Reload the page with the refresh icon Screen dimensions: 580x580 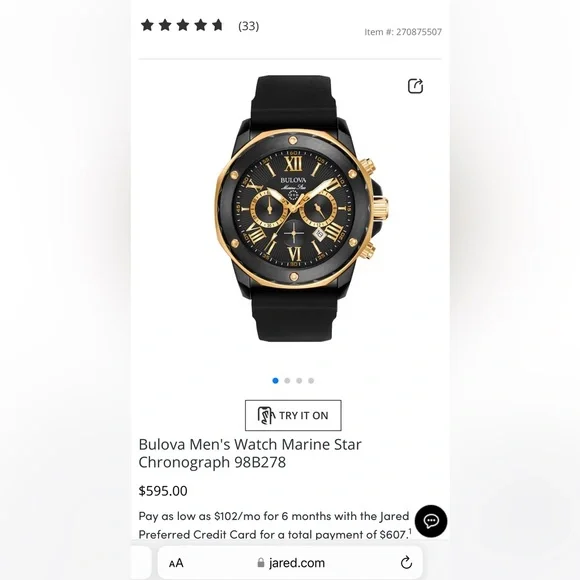[406, 563]
